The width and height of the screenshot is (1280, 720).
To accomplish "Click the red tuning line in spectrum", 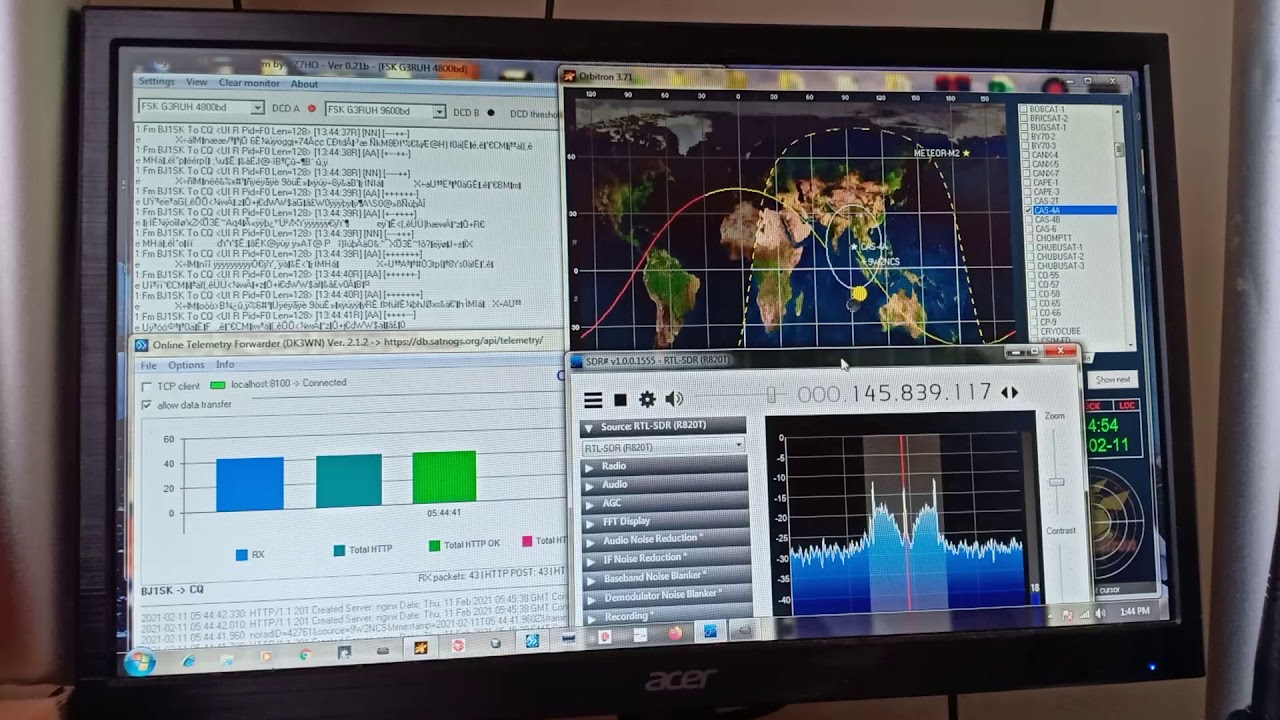I will tap(905, 520).
